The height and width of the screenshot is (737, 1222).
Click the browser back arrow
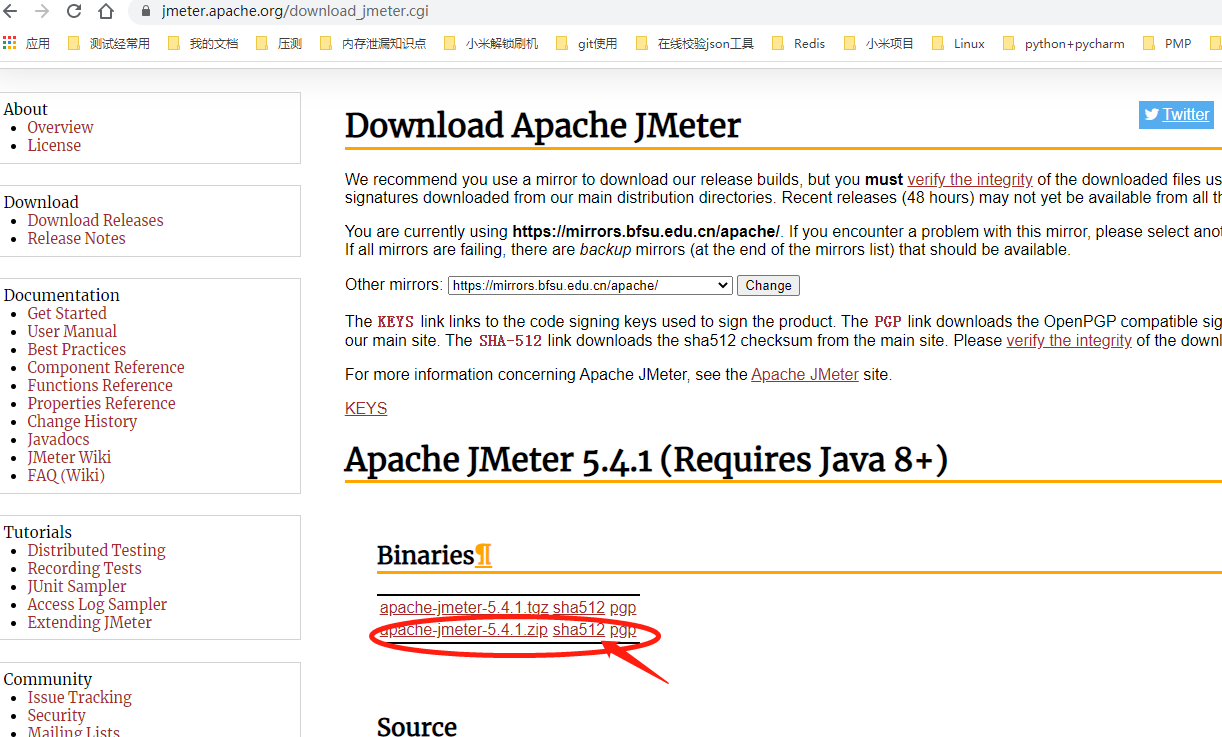tap(11, 12)
